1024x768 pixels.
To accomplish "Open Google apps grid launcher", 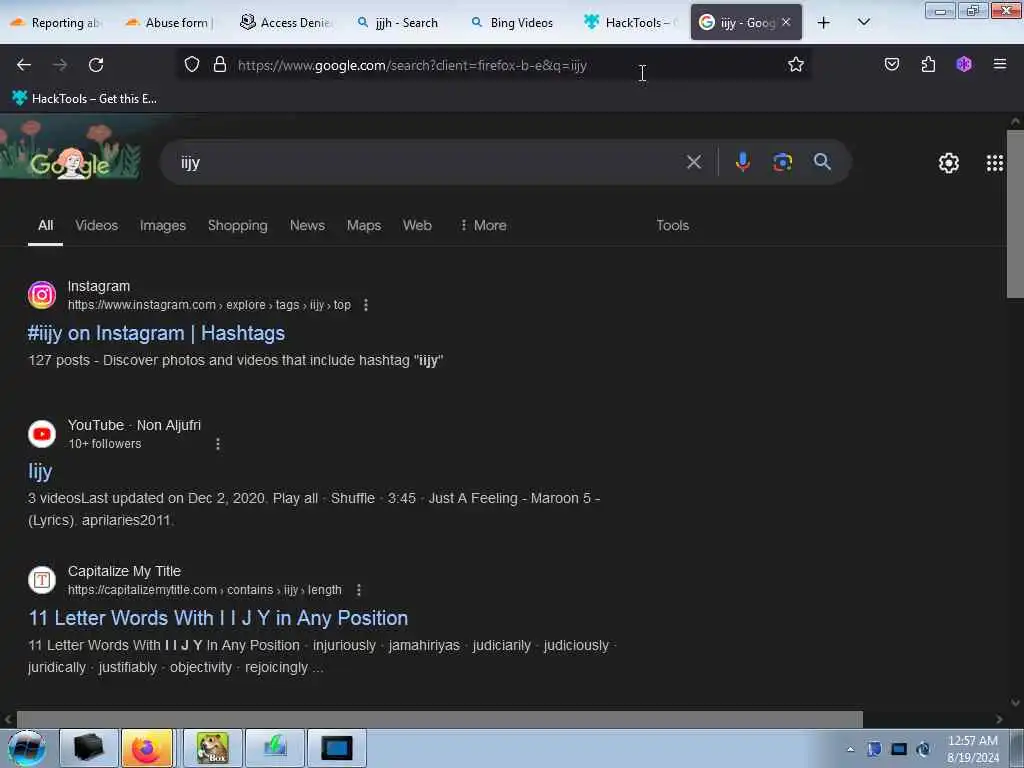I will pyautogui.click(x=995, y=163).
